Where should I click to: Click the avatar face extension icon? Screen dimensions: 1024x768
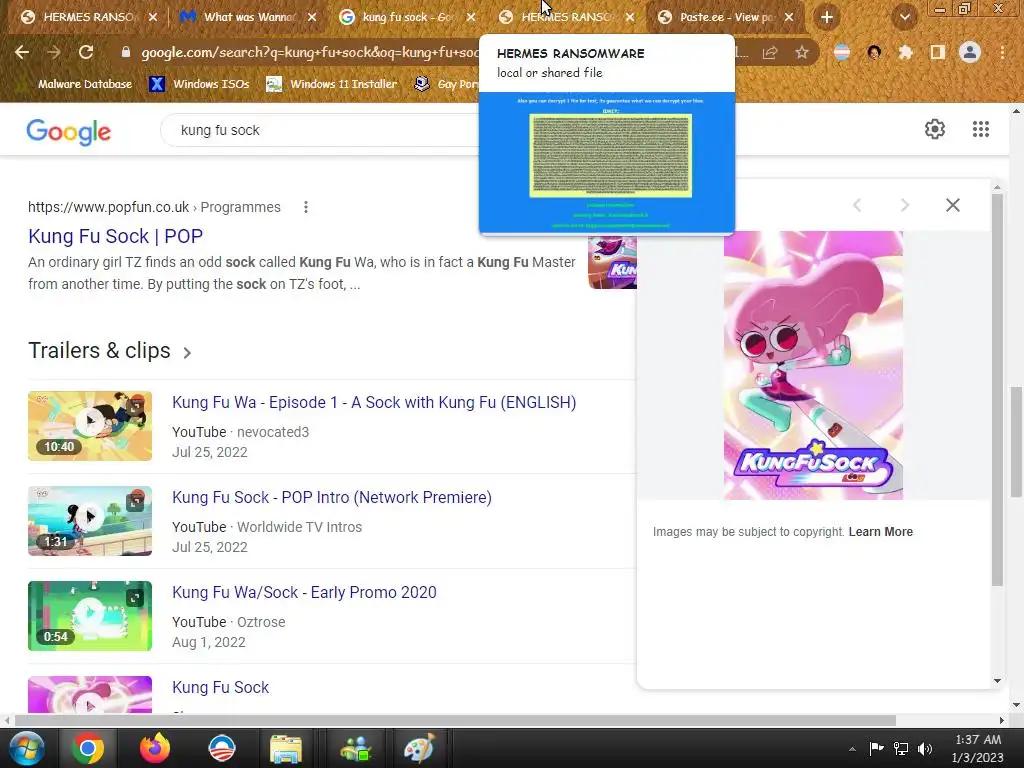point(874,52)
